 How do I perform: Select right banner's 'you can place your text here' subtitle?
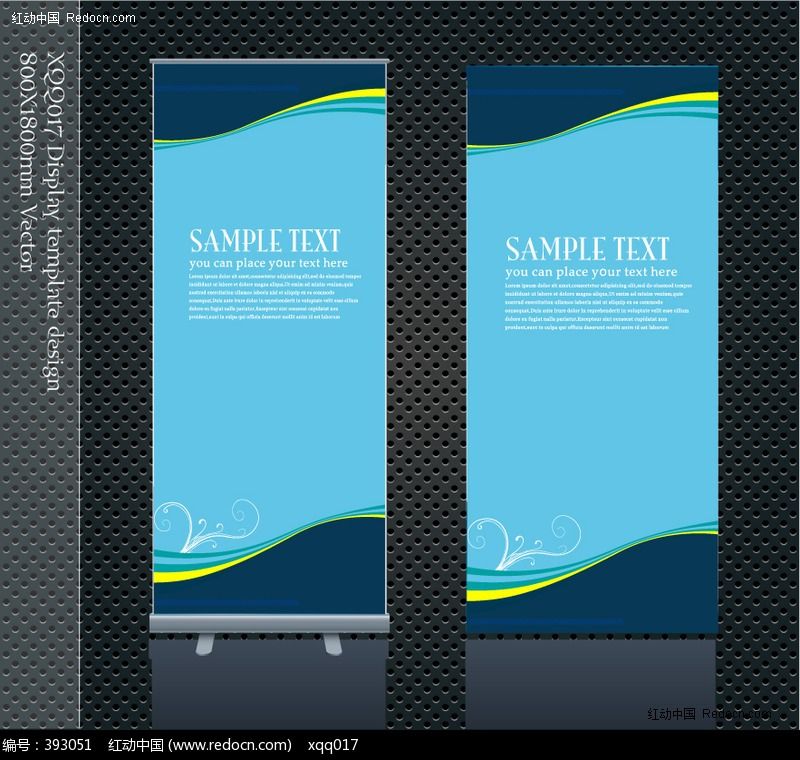pos(591,272)
